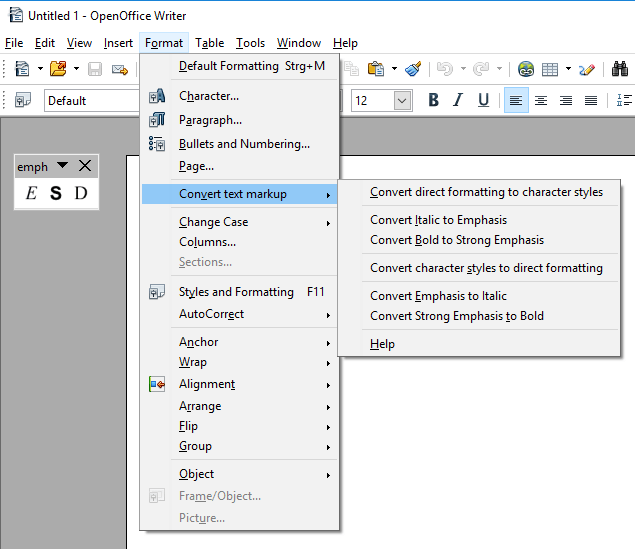Click the Document as E-mail icon
The width and height of the screenshot is (635, 549).
(119, 70)
